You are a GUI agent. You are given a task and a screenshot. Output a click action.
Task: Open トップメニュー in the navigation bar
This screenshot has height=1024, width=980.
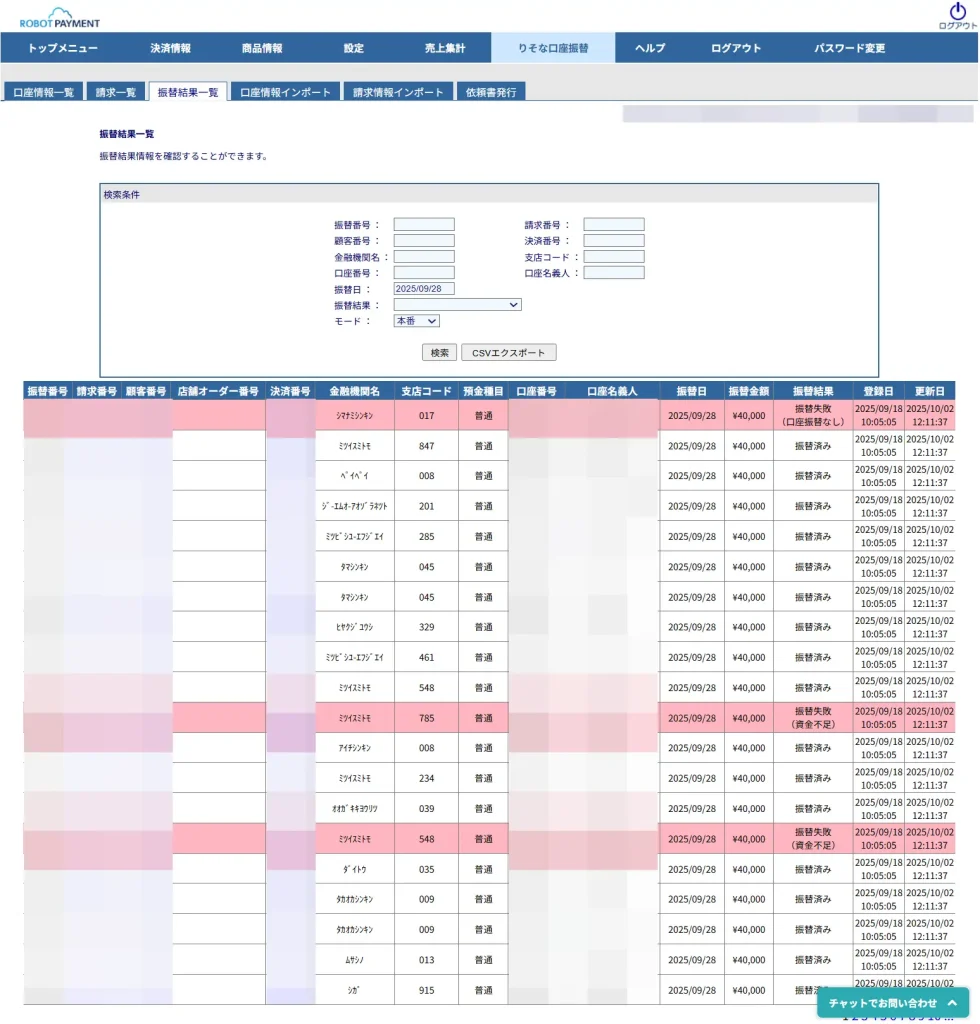click(x=63, y=48)
